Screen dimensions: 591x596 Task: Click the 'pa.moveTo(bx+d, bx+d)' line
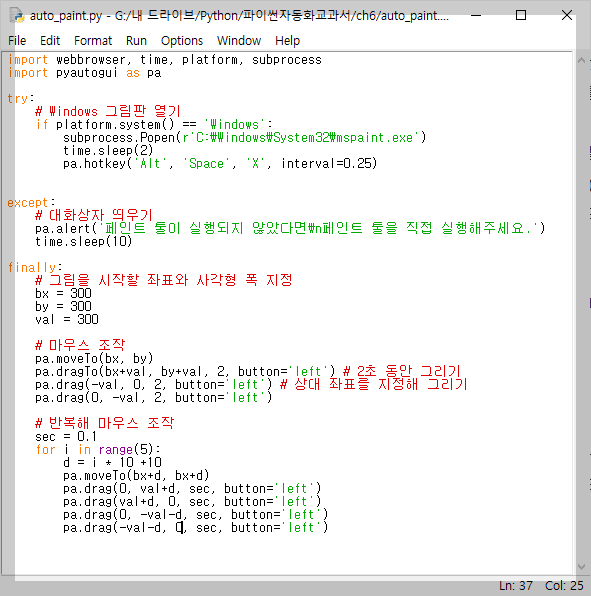click(136, 475)
